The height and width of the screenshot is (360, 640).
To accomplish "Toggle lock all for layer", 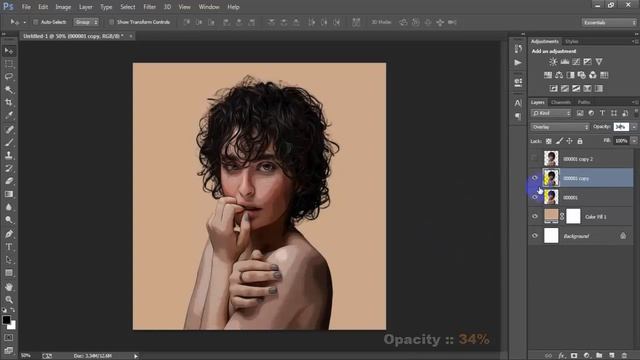I will pyautogui.click(x=580, y=141).
